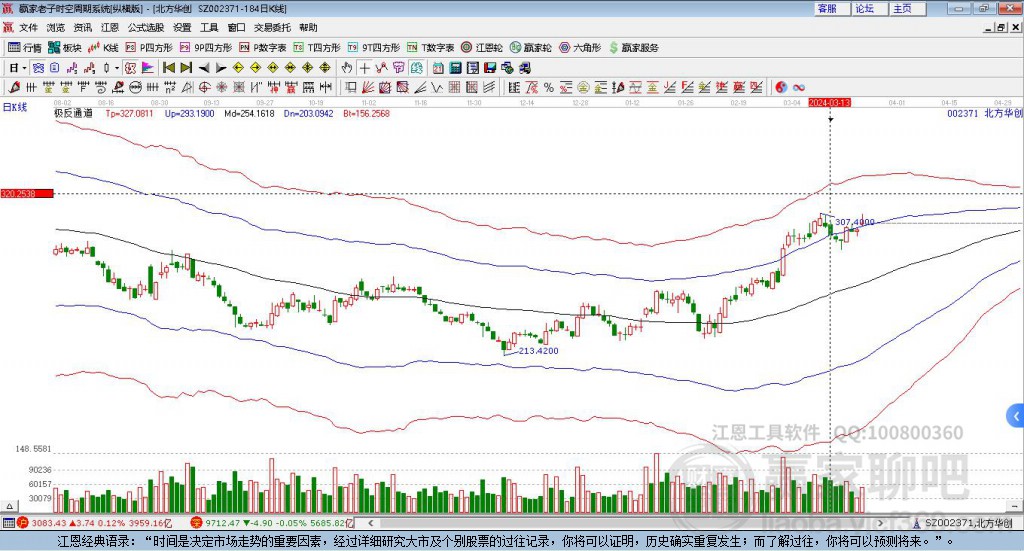This screenshot has width=1024, height=551.
Task: Open the 公式选股 menu
Action: [x=146, y=27]
